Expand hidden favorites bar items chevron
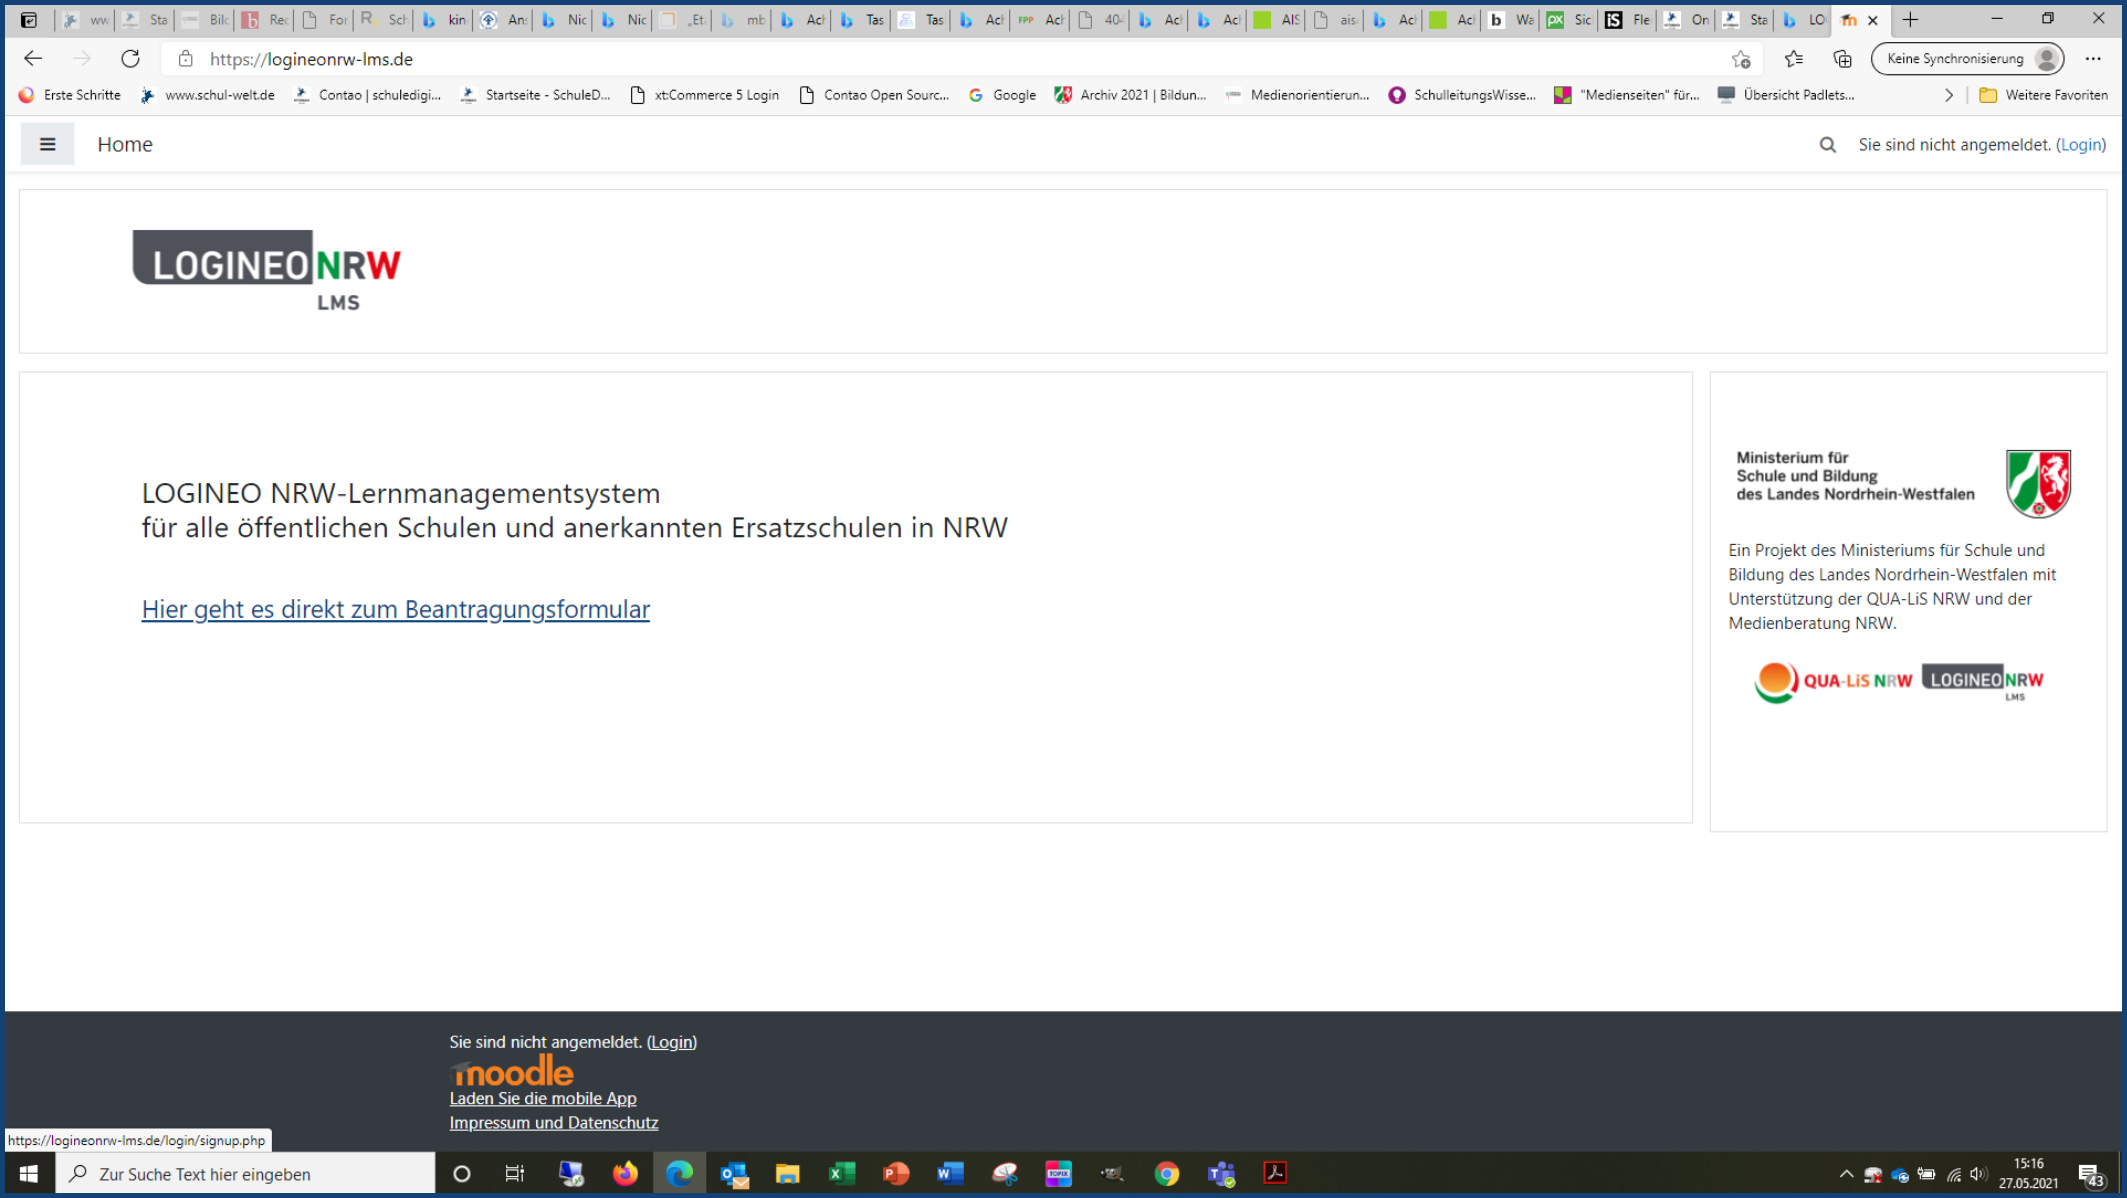This screenshot has width=2127, height=1198. [1949, 95]
